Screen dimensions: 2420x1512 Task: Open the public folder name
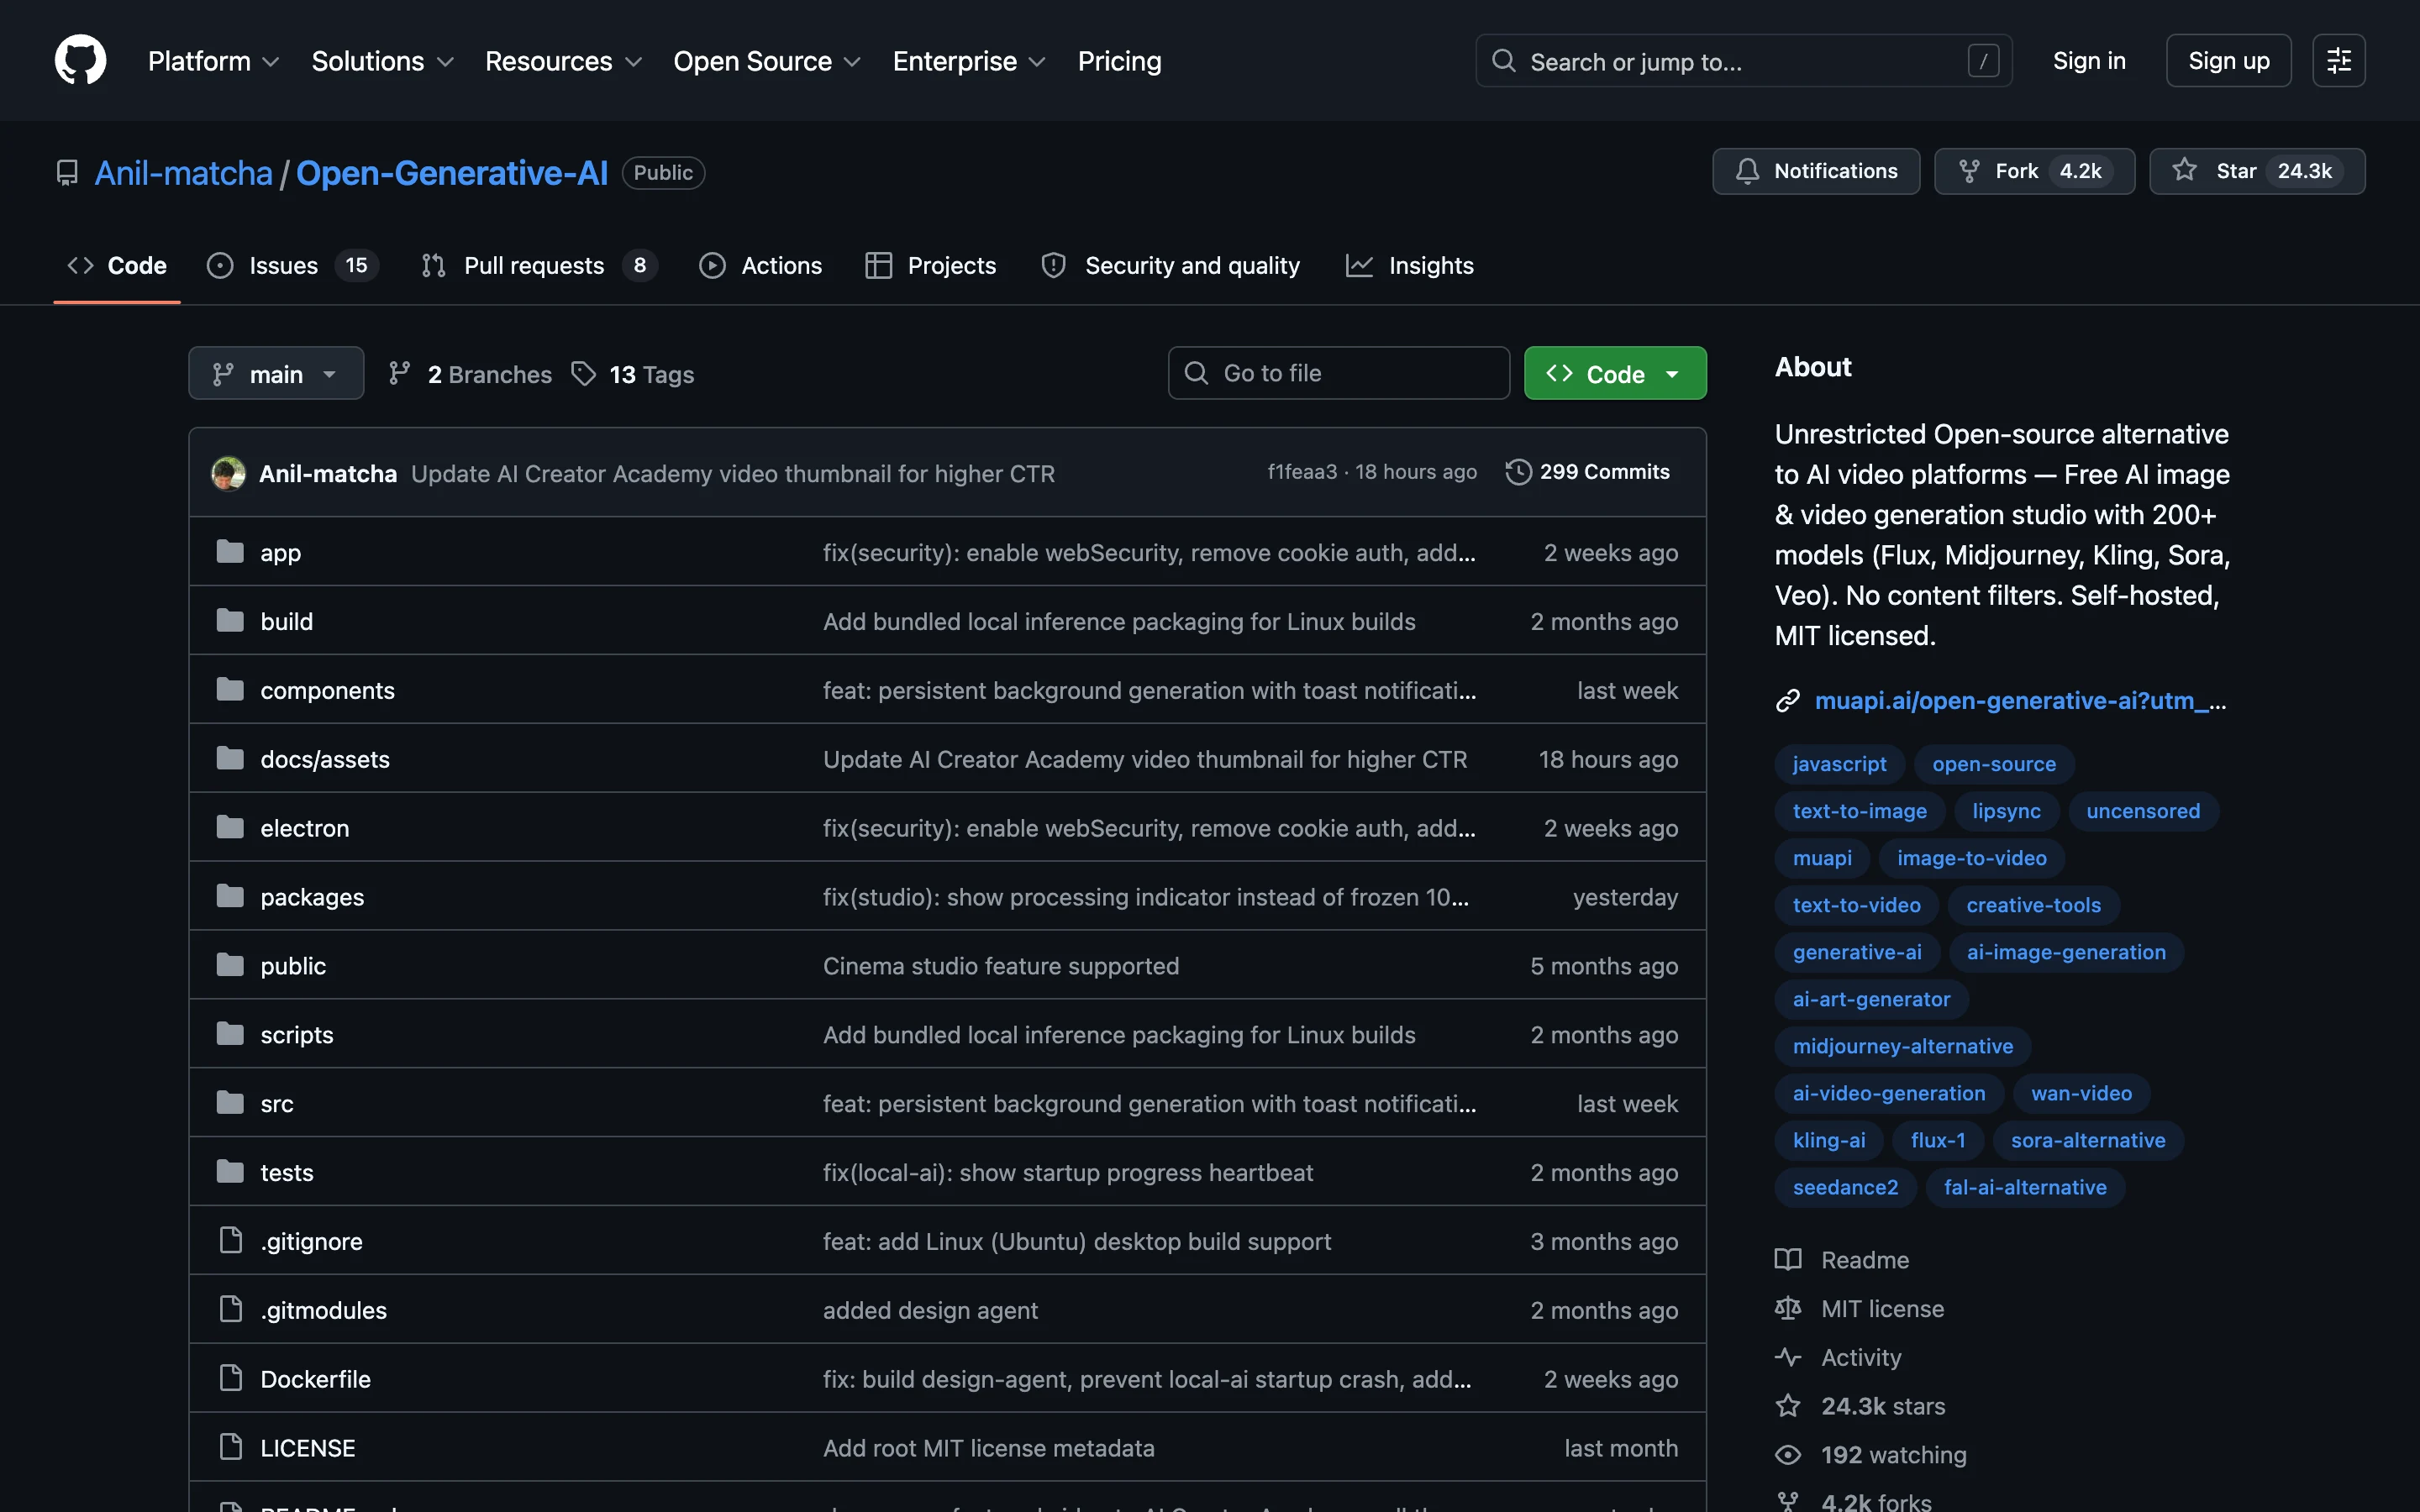click(x=293, y=966)
